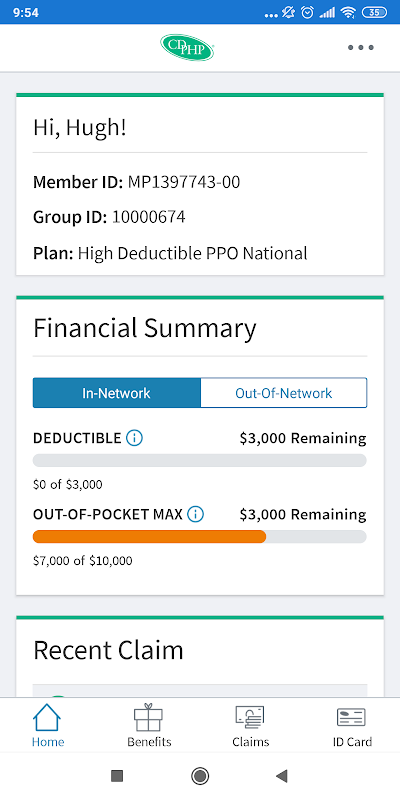Screen dimensions: 400x800
Task: Tap the CDPHP logo
Action: click(187, 47)
